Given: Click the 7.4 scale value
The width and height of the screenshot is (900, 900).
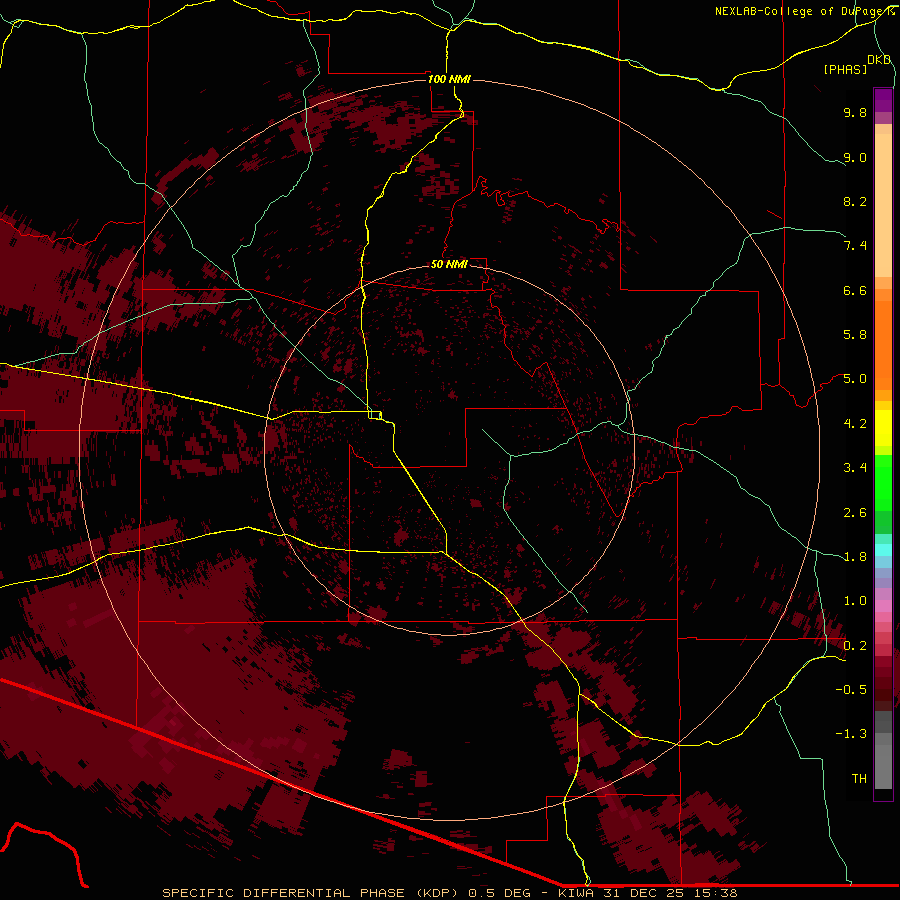Looking at the screenshot, I should click(855, 246).
